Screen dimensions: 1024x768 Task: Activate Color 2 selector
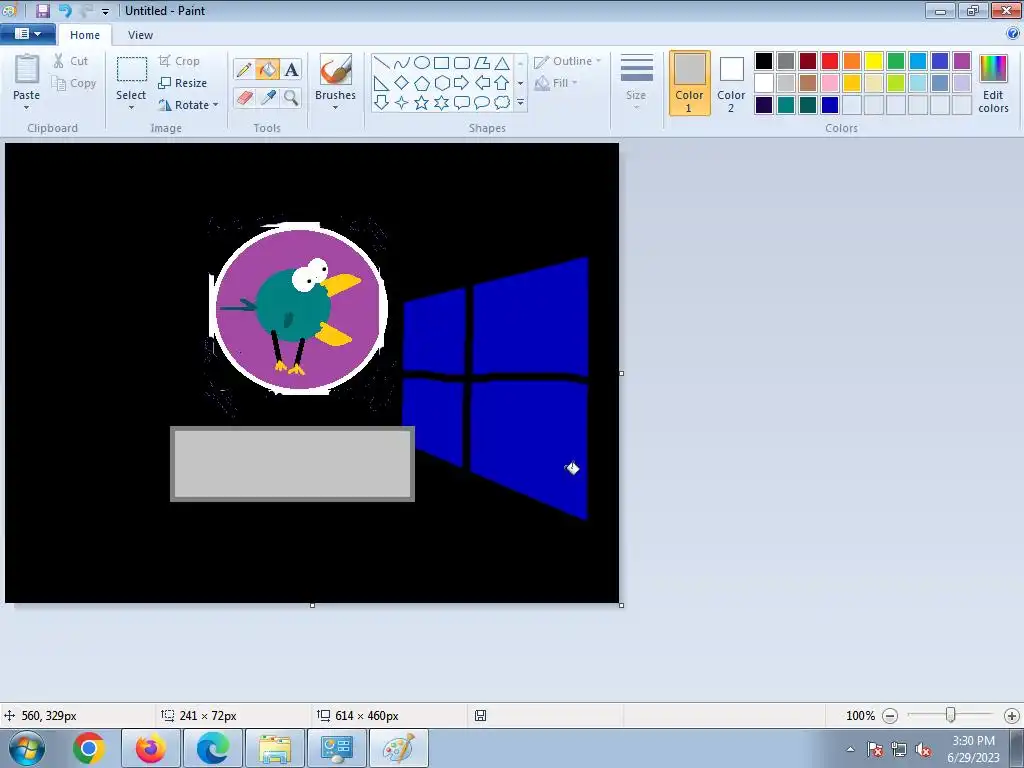pyautogui.click(x=731, y=84)
